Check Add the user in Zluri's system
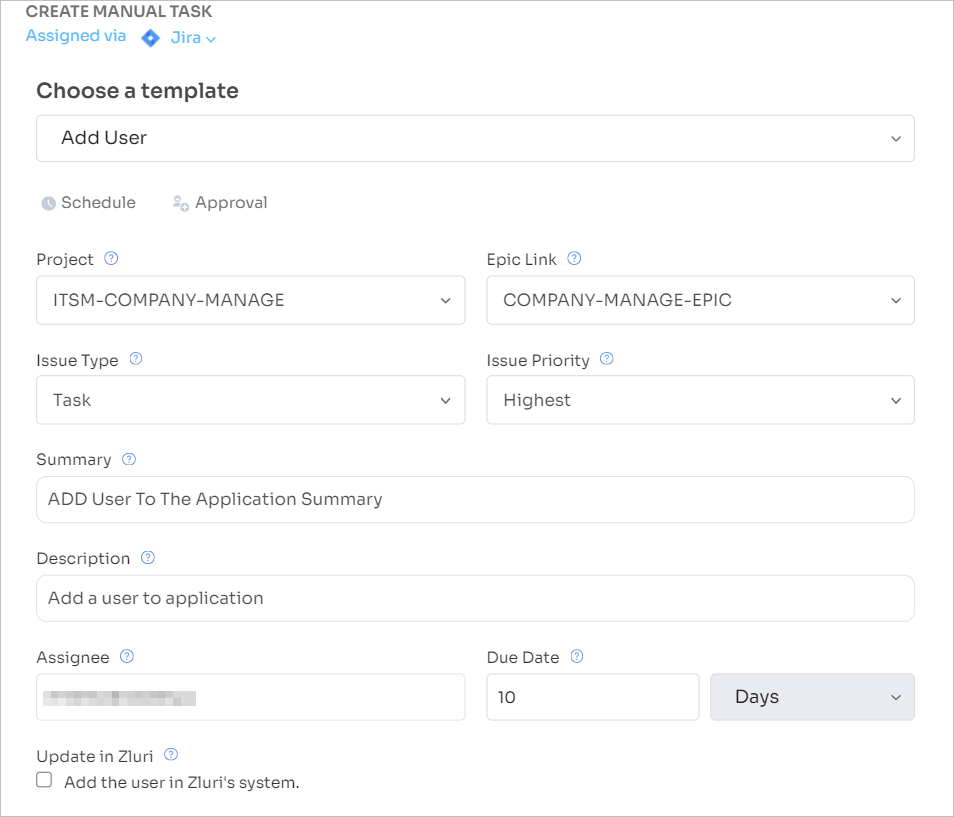 pyautogui.click(x=44, y=780)
